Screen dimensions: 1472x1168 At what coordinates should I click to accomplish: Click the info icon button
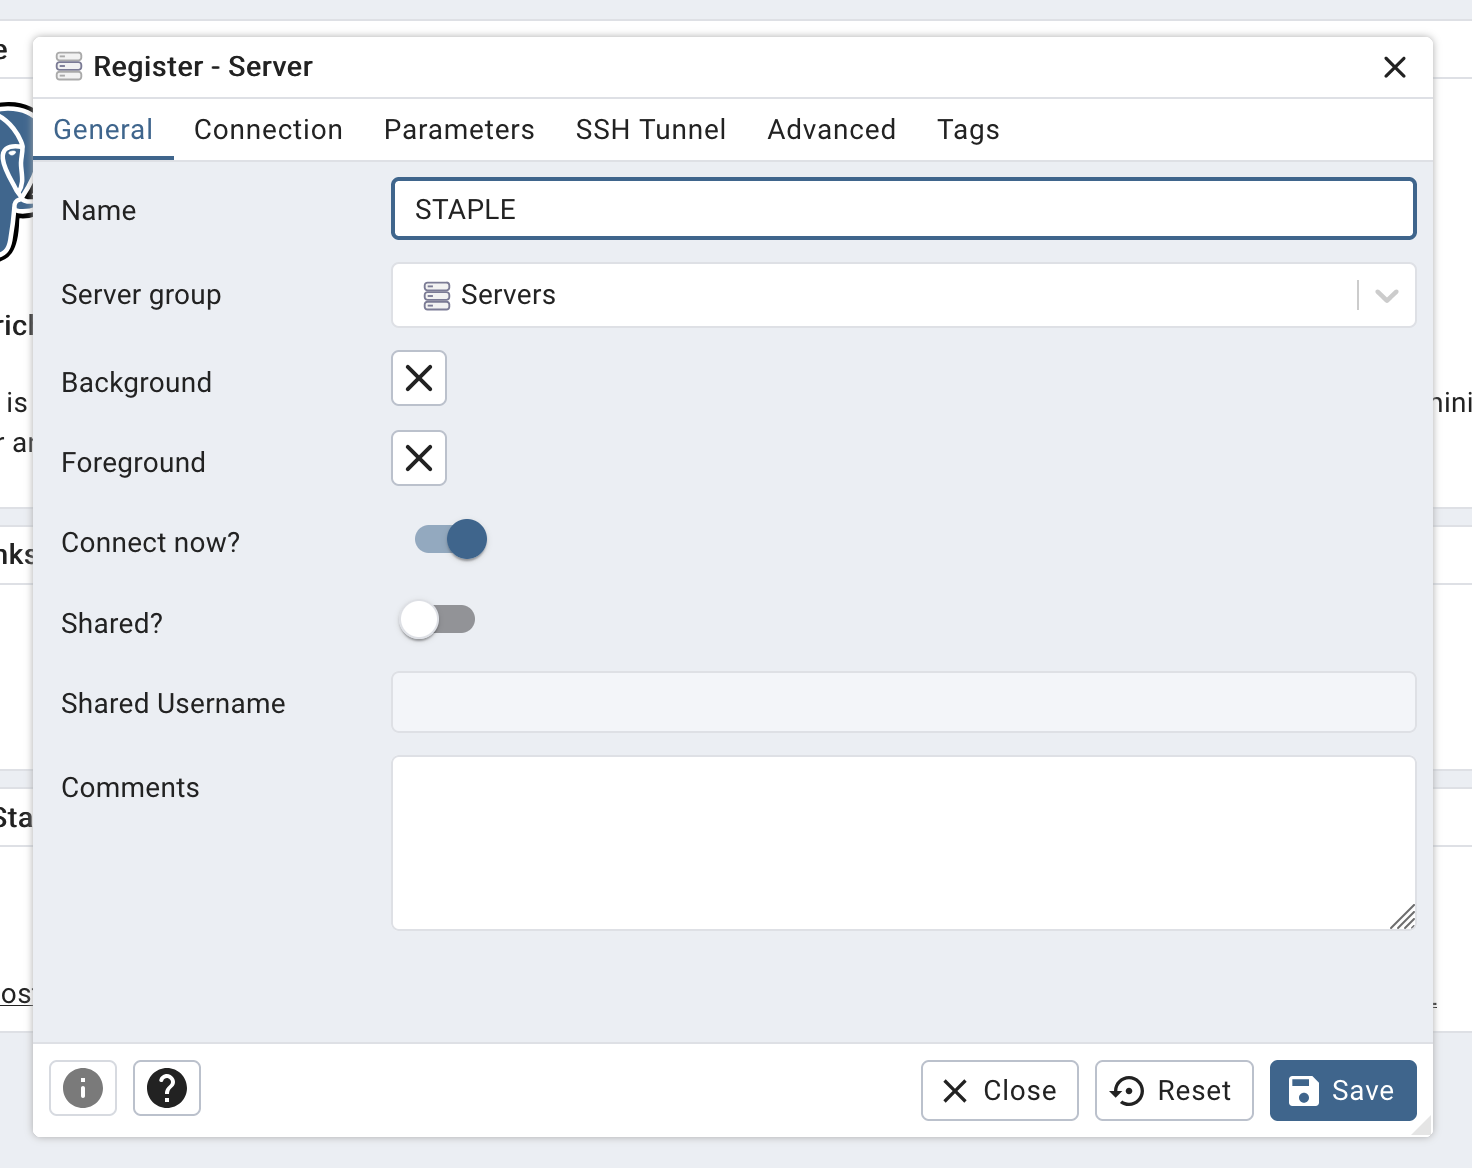(x=83, y=1088)
